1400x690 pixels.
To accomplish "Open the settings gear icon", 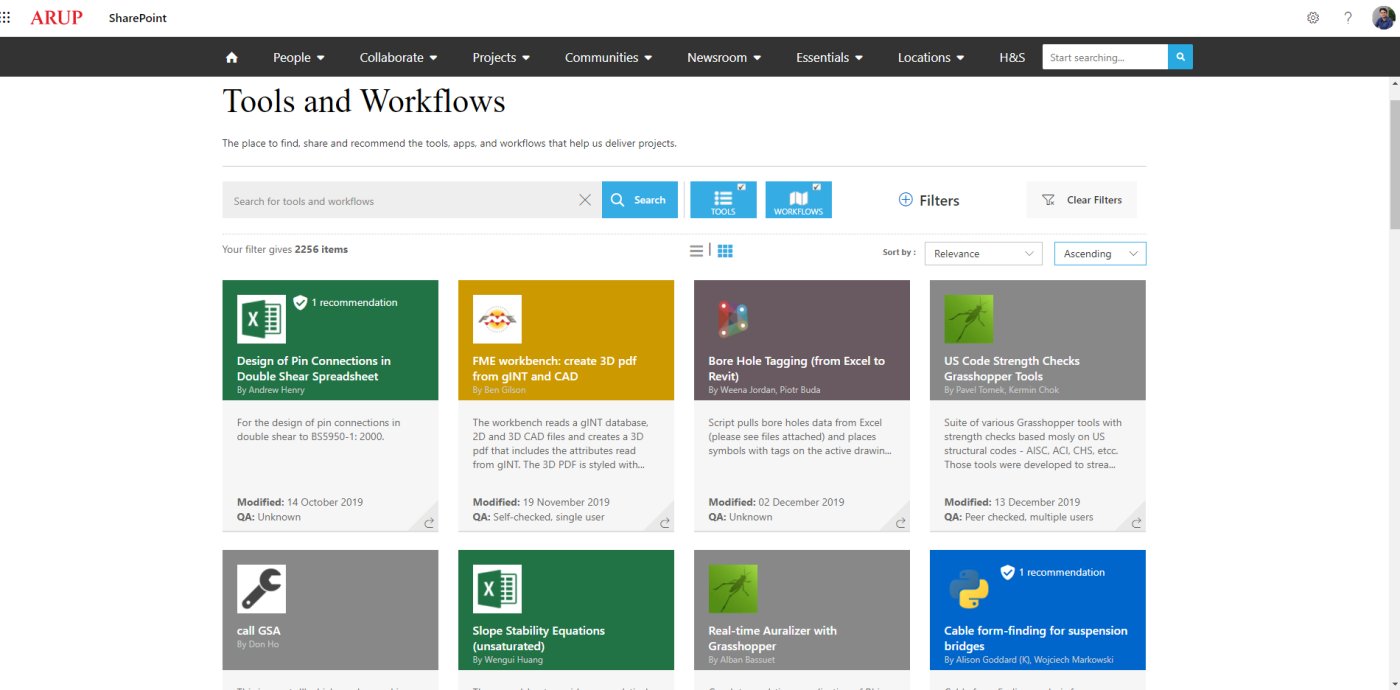I will [x=1313, y=18].
